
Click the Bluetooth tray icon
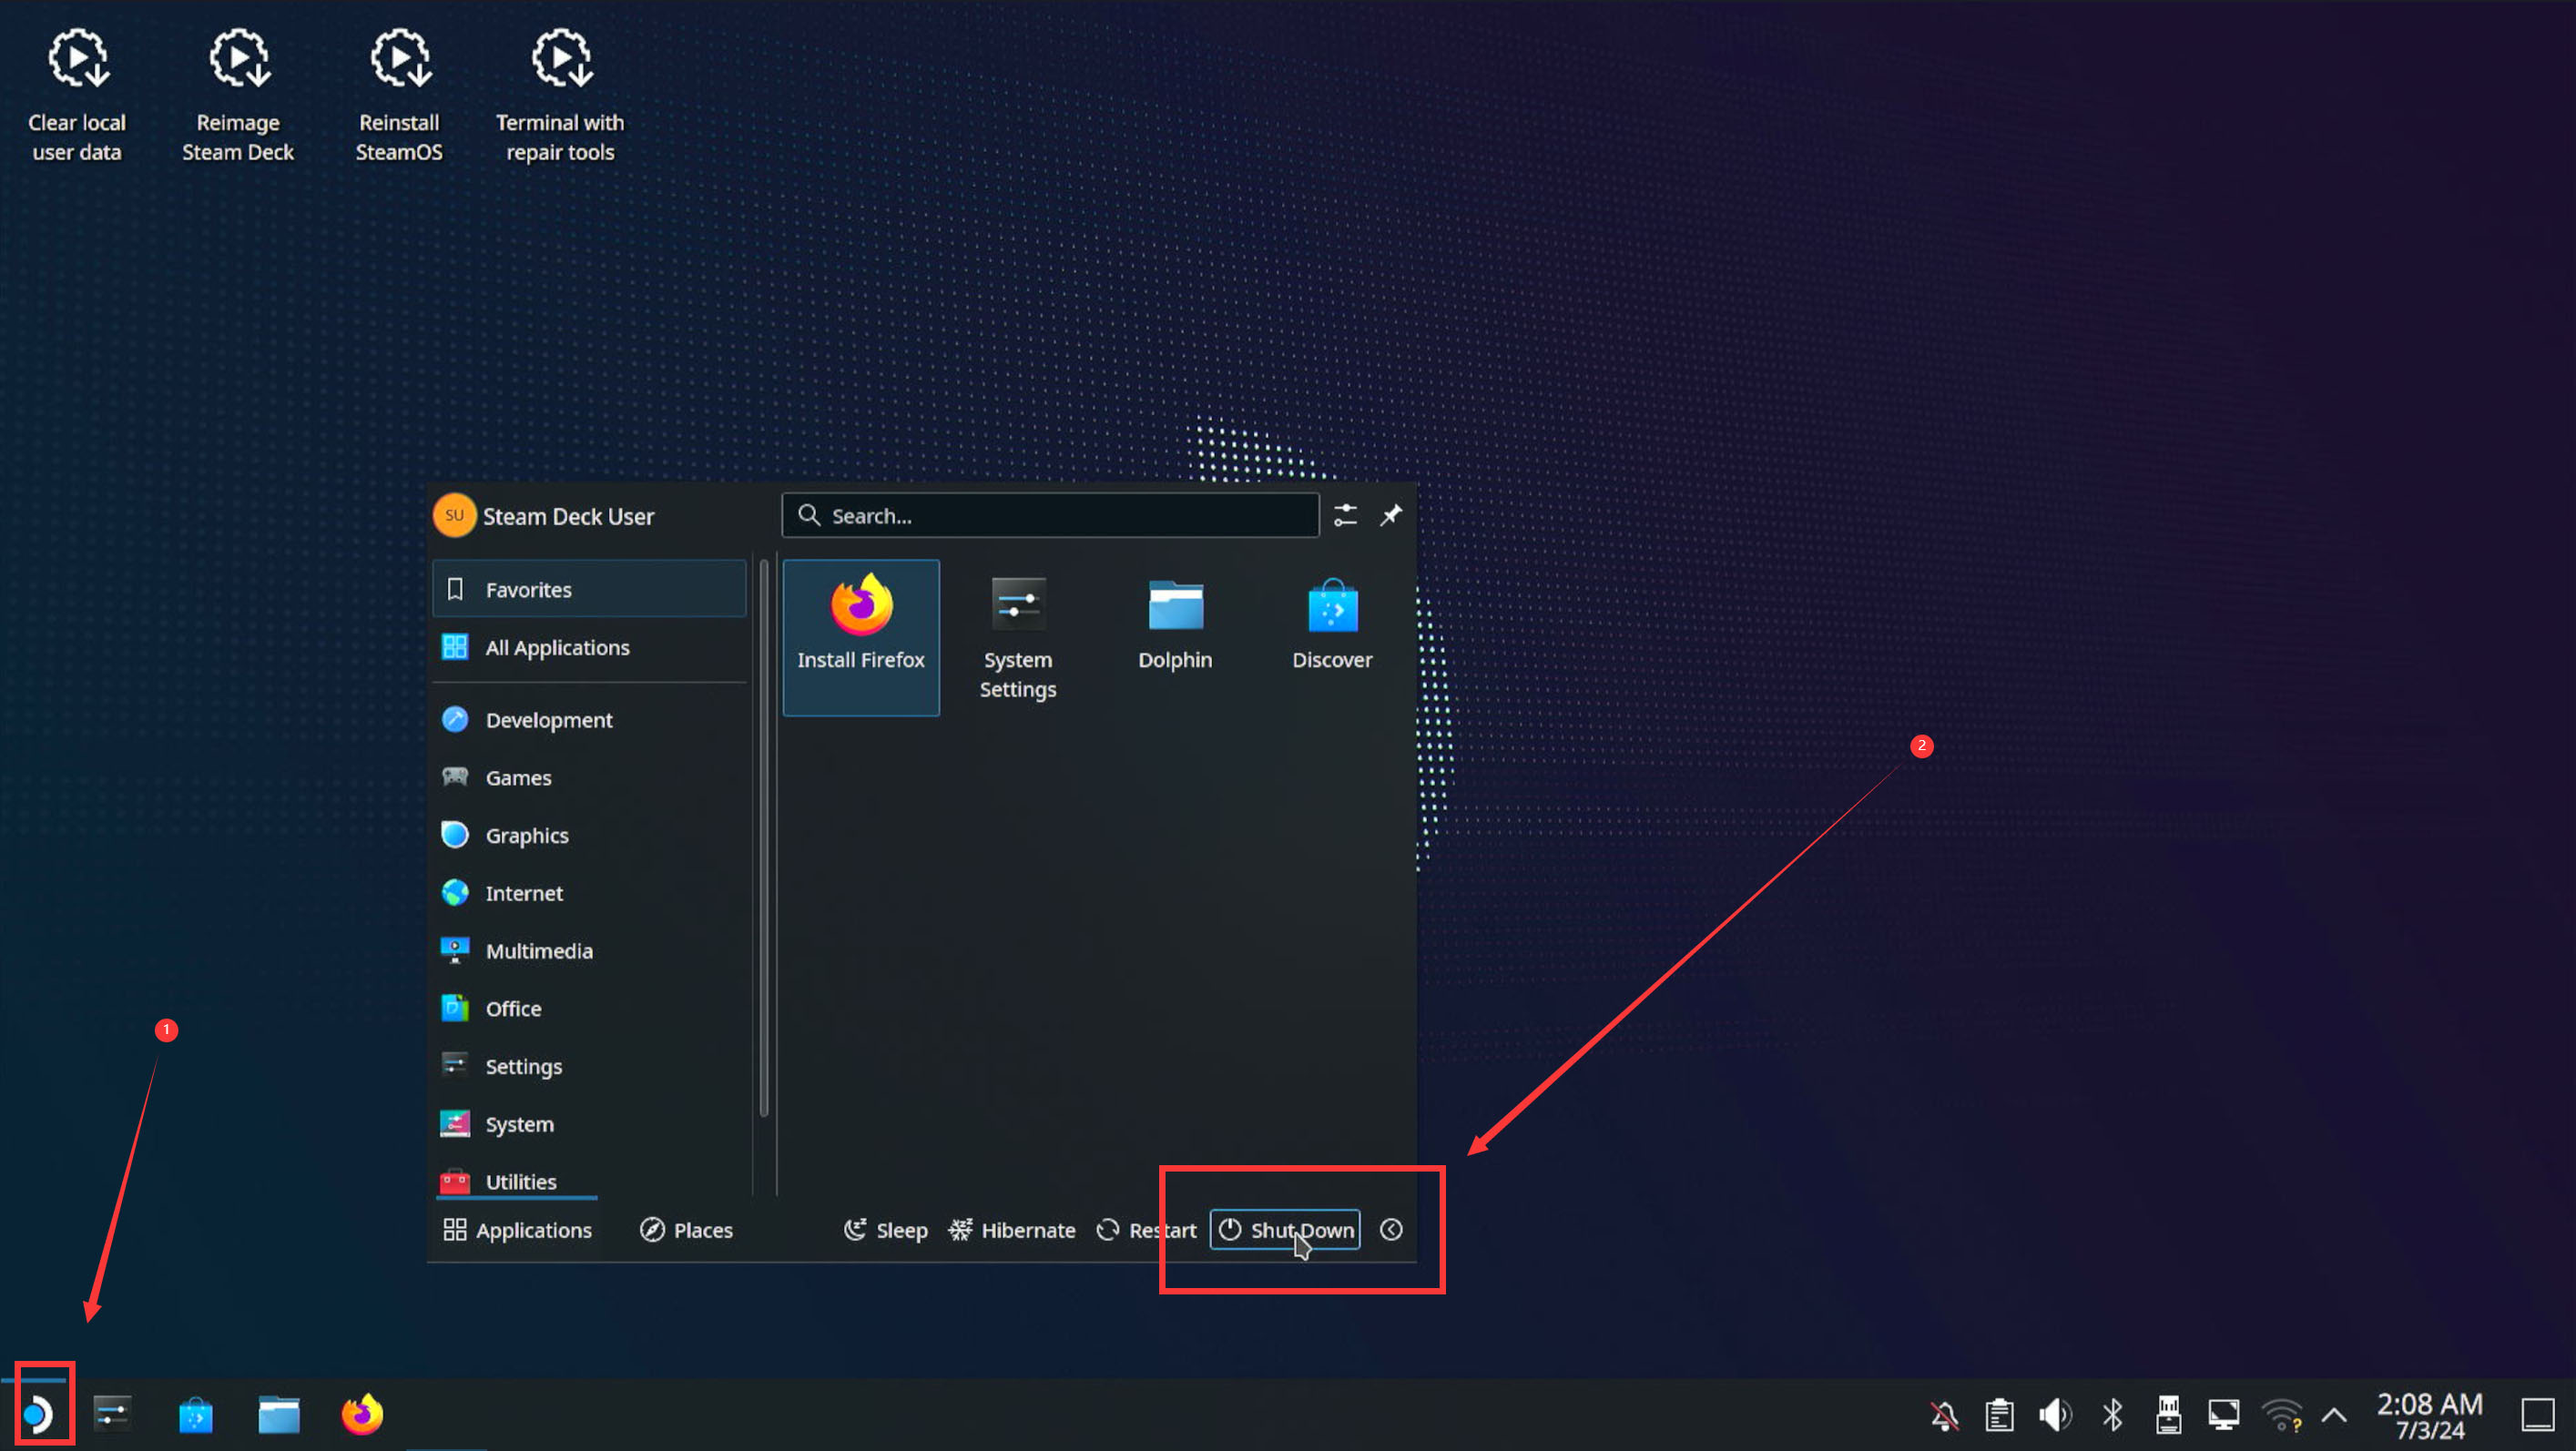(2112, 1414)
